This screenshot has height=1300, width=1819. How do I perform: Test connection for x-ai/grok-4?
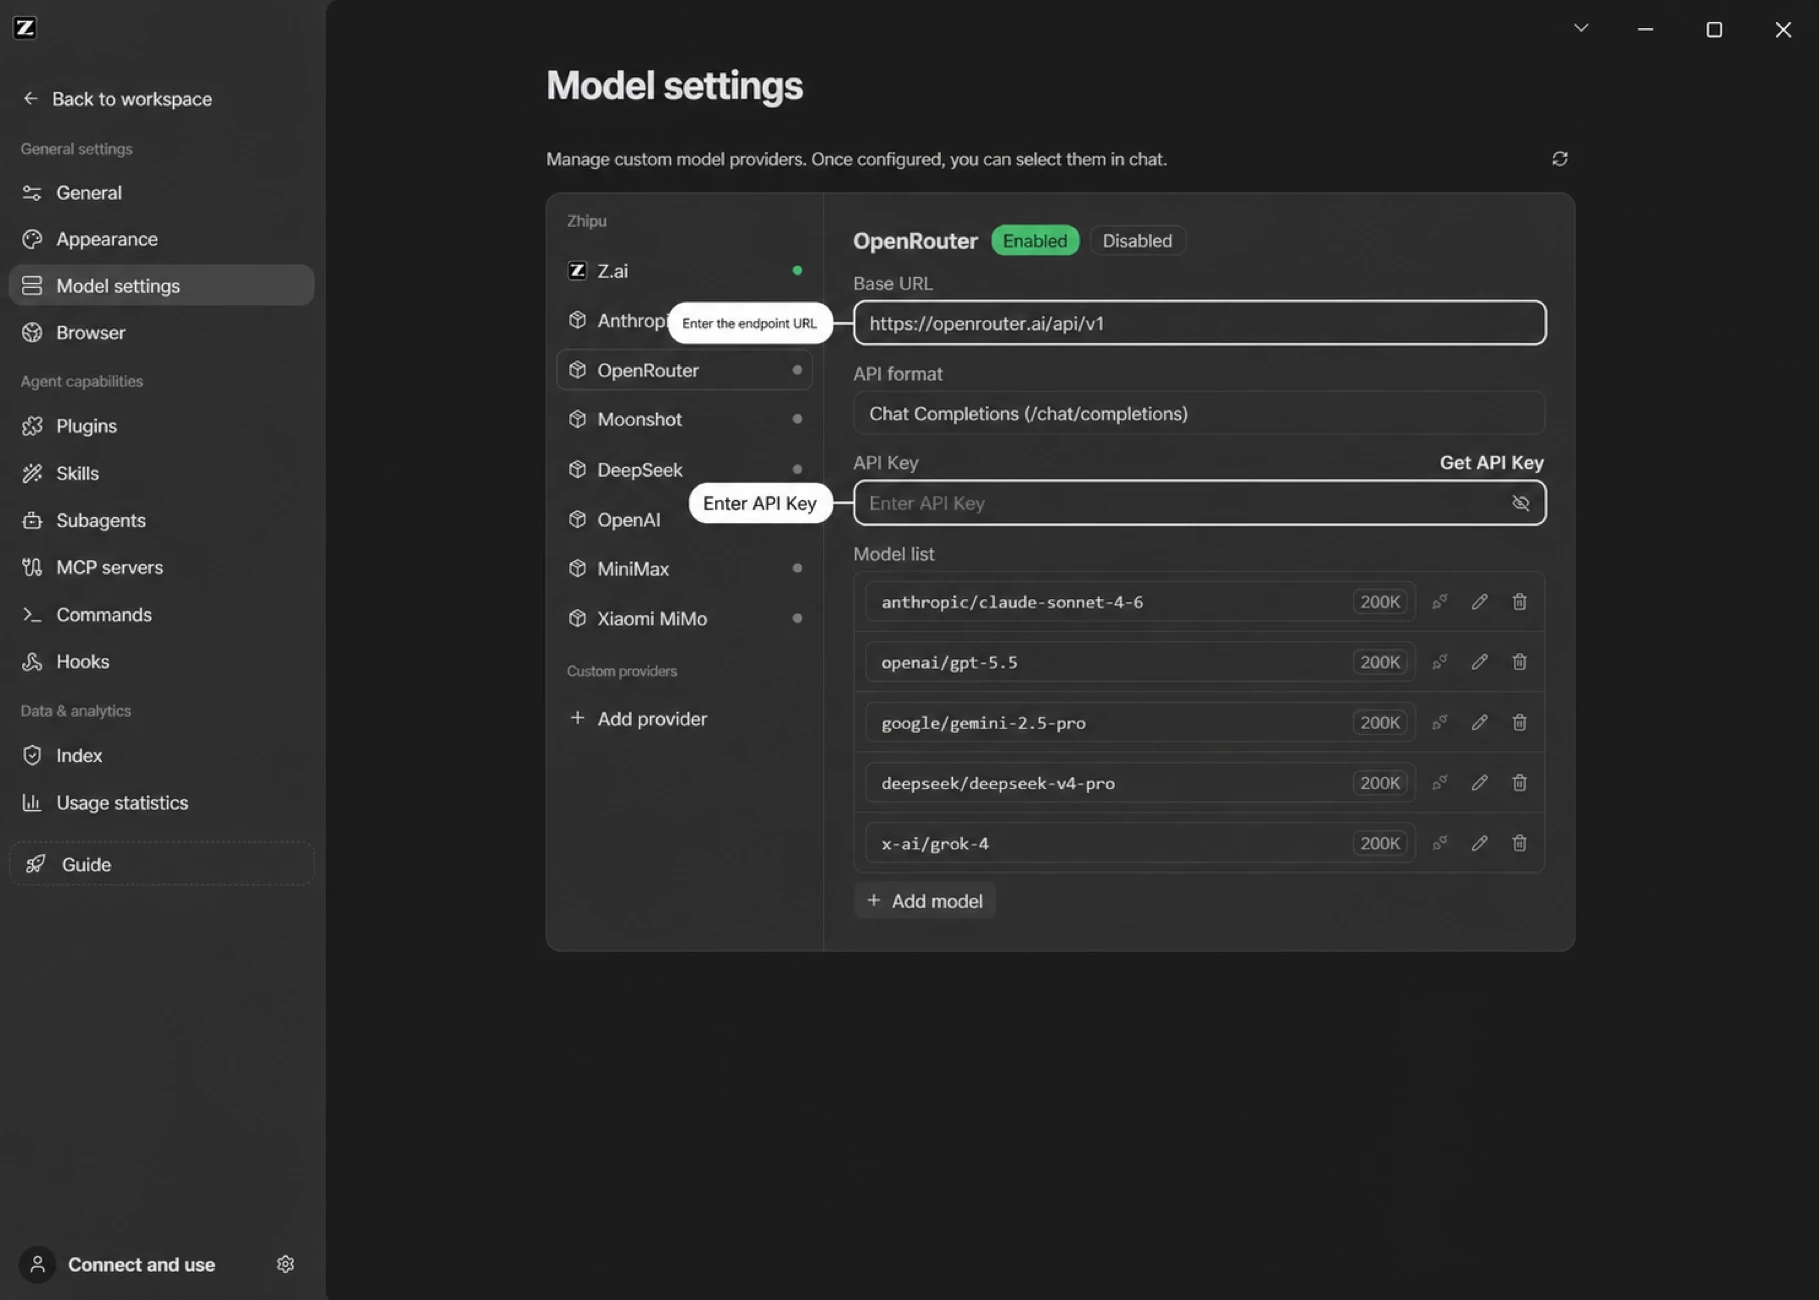click(x=1439, y=843)
